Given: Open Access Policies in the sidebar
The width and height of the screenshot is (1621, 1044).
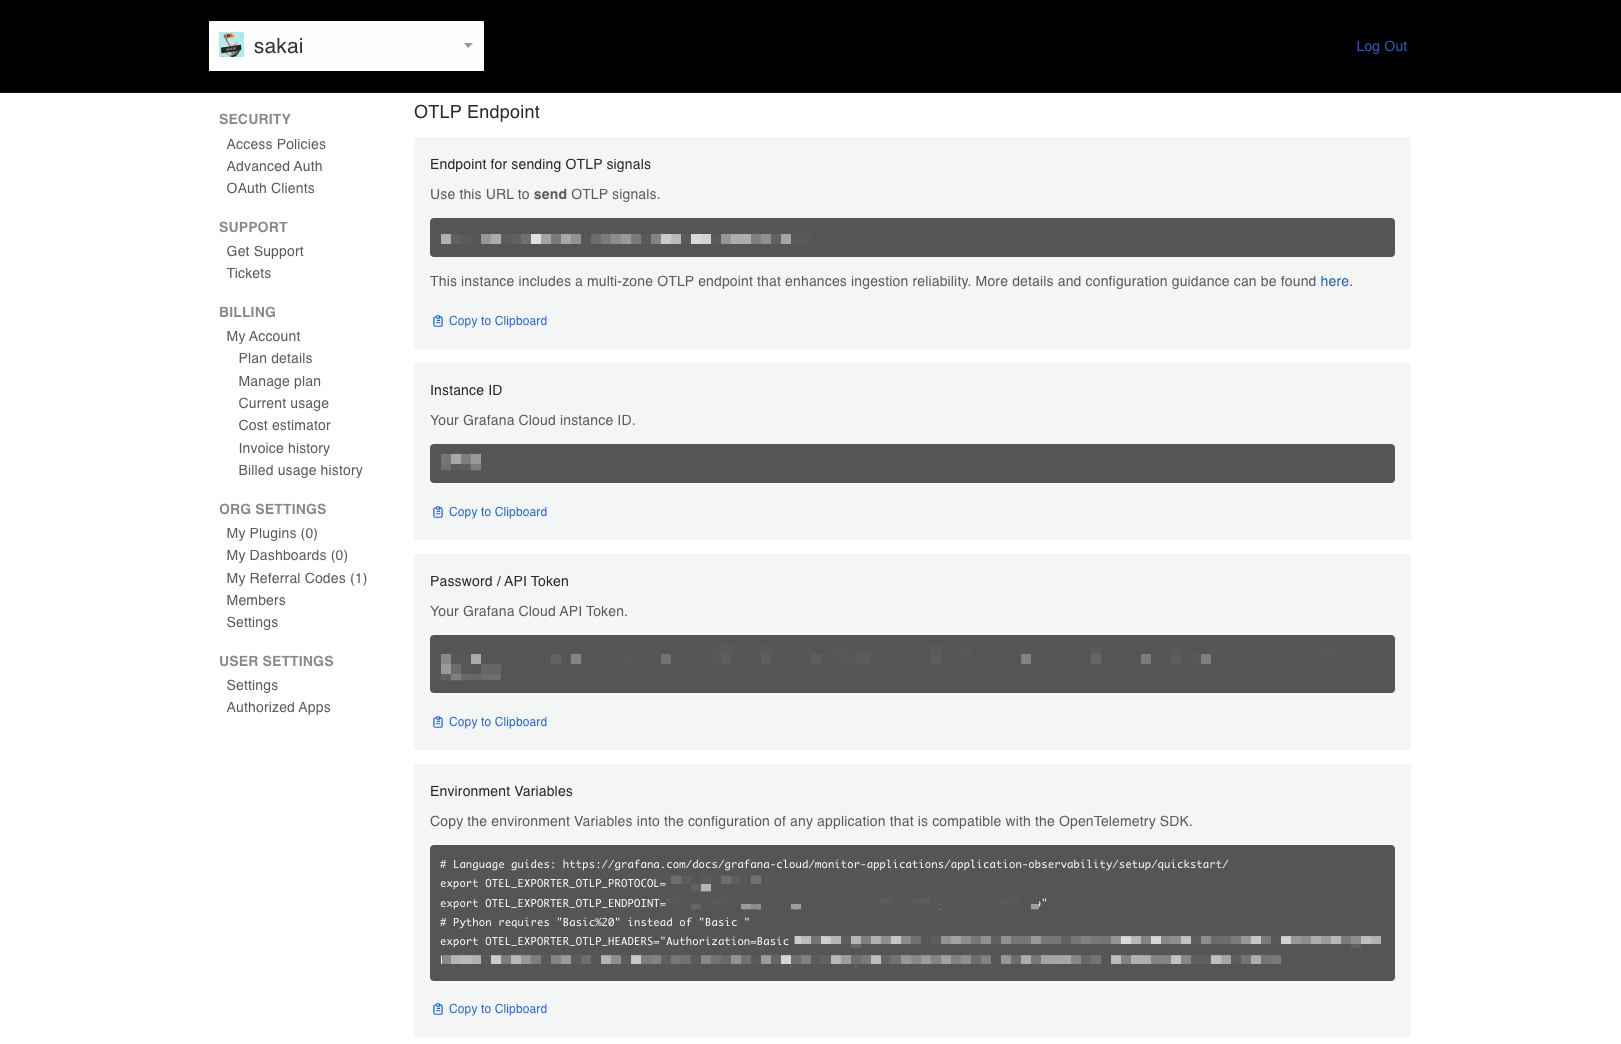Looking at the screenshot, I should [x=276, y=144].
